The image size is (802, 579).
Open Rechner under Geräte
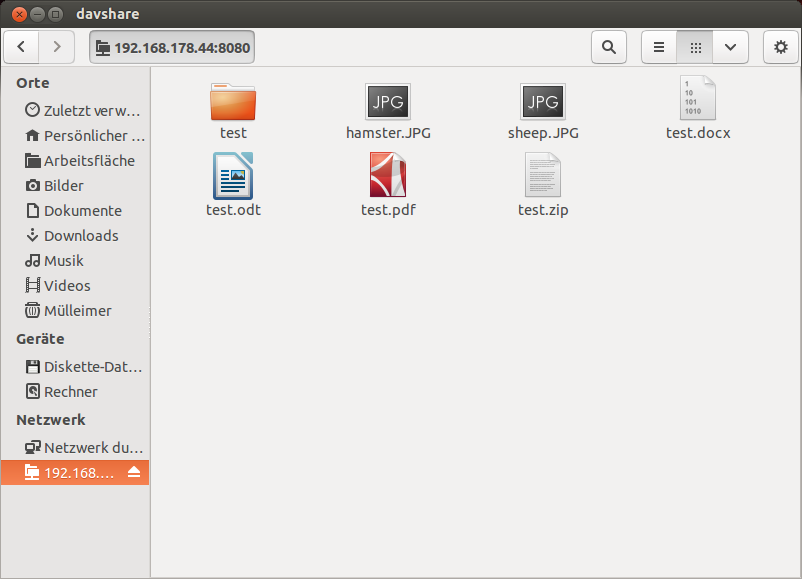tap(70, 392)
